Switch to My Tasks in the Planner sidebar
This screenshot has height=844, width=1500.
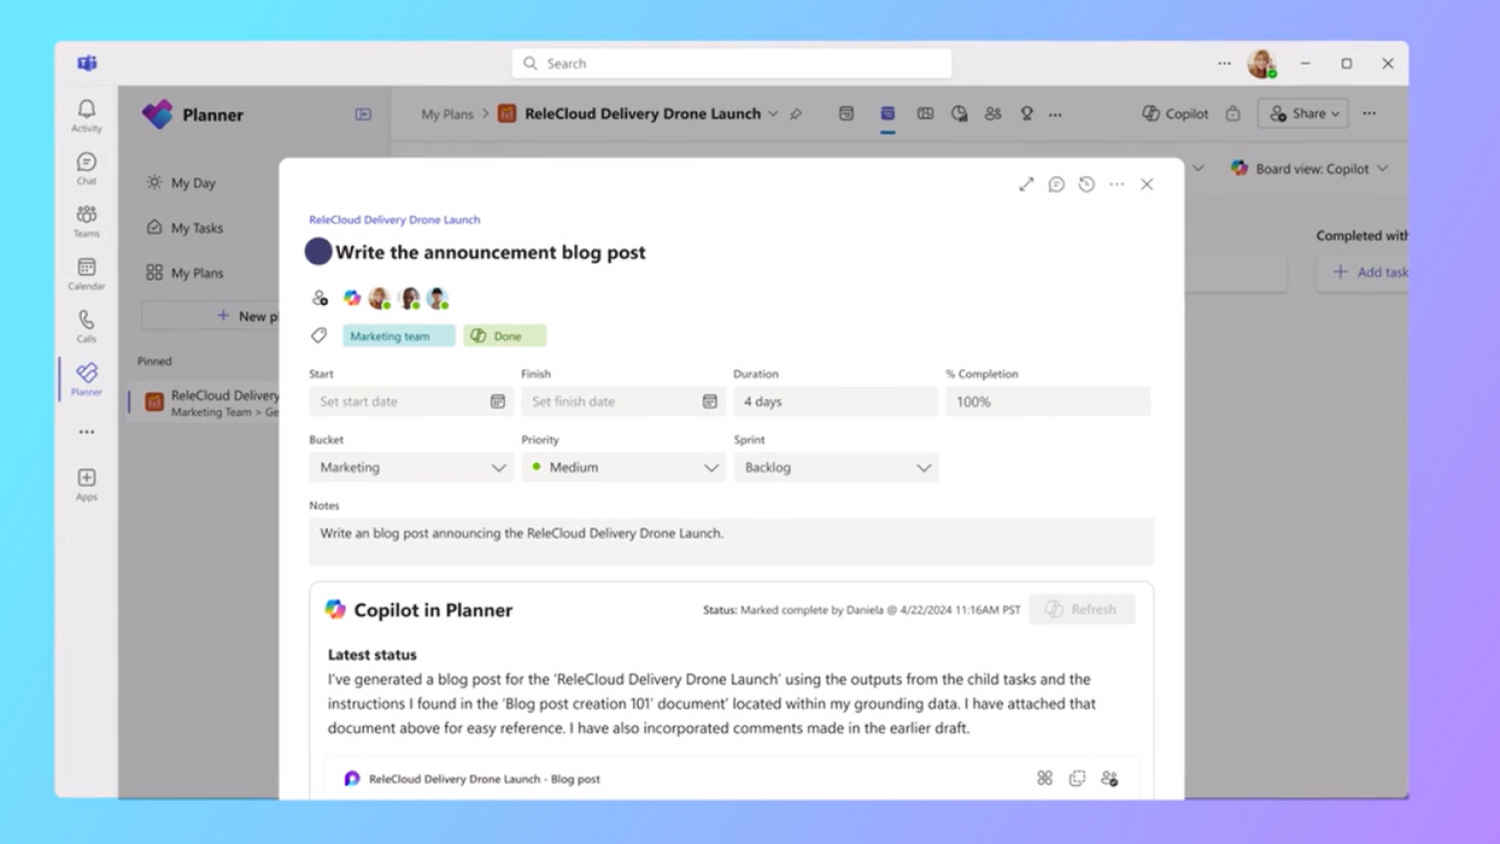point(195,227)
